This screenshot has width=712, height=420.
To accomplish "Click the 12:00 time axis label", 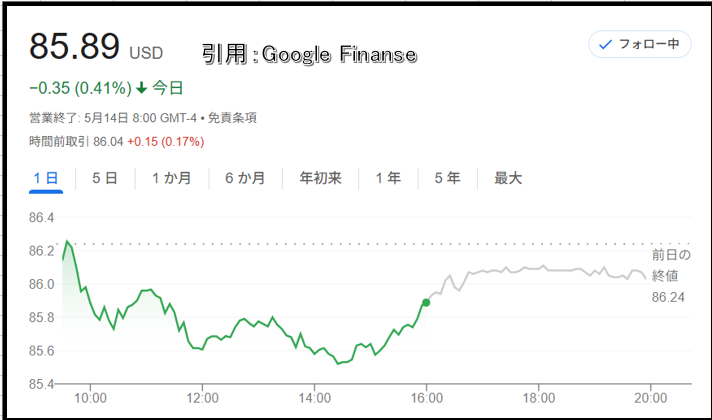I will (x=203, y=398).
